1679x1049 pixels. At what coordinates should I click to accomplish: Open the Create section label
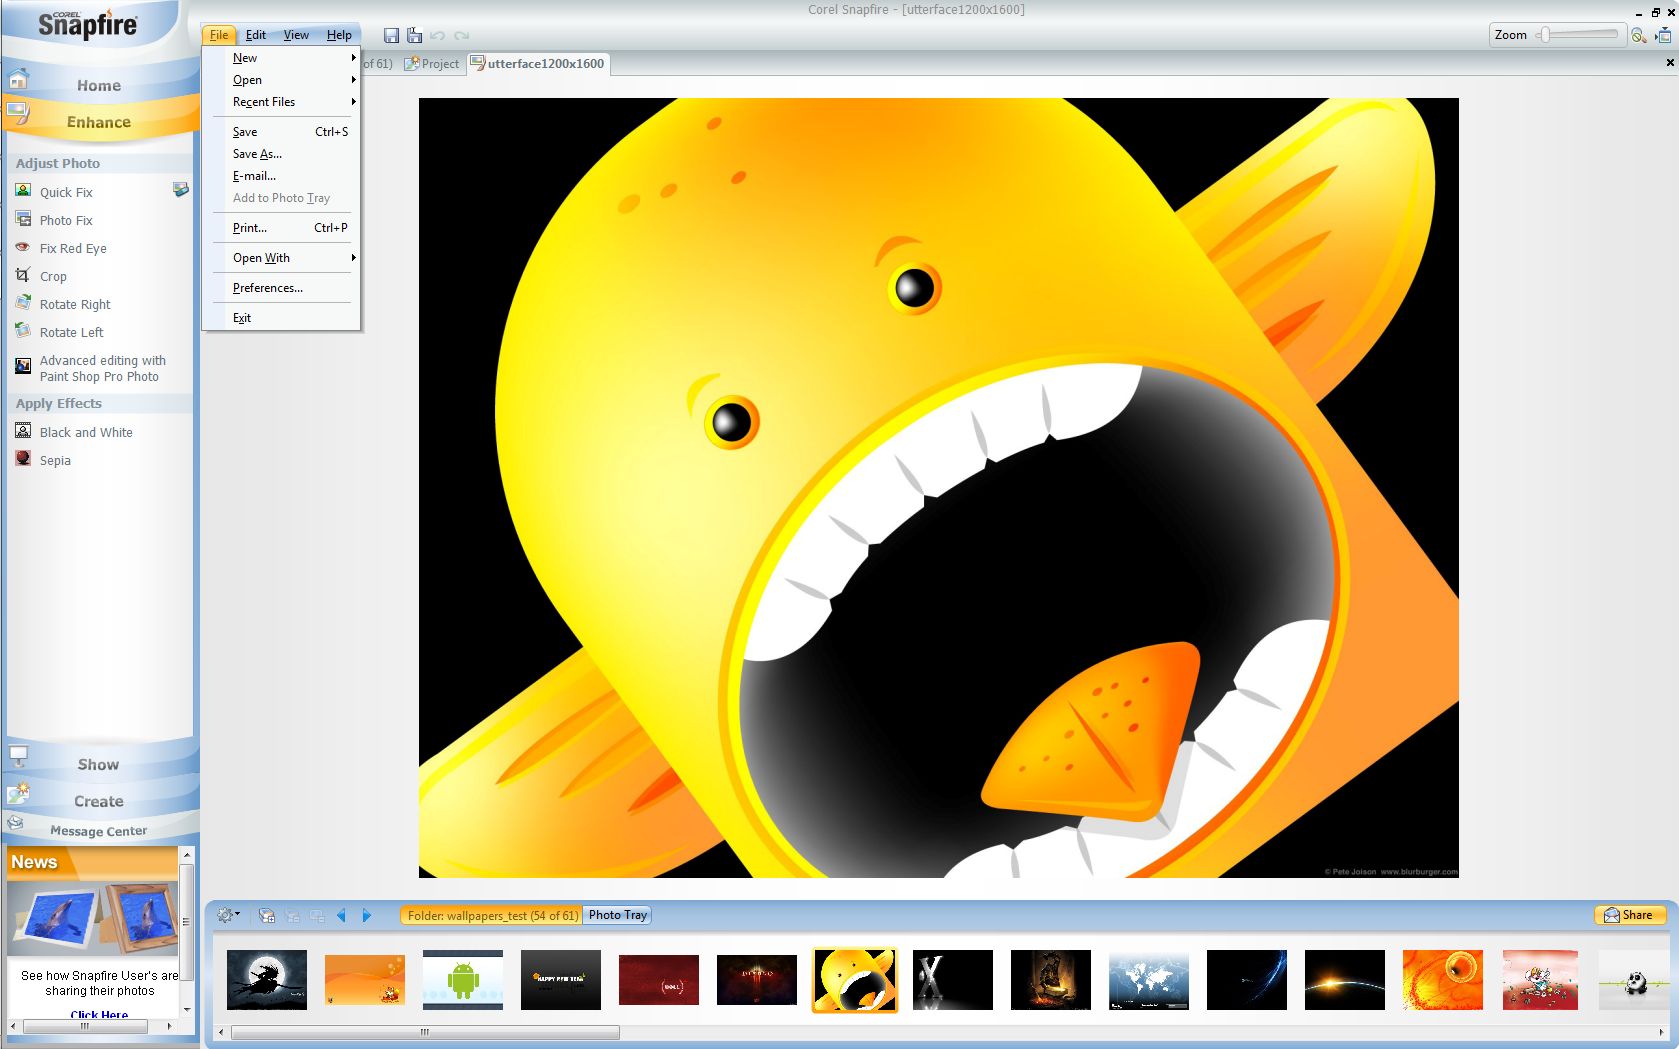pyautogui.click(x=99, y=802)
